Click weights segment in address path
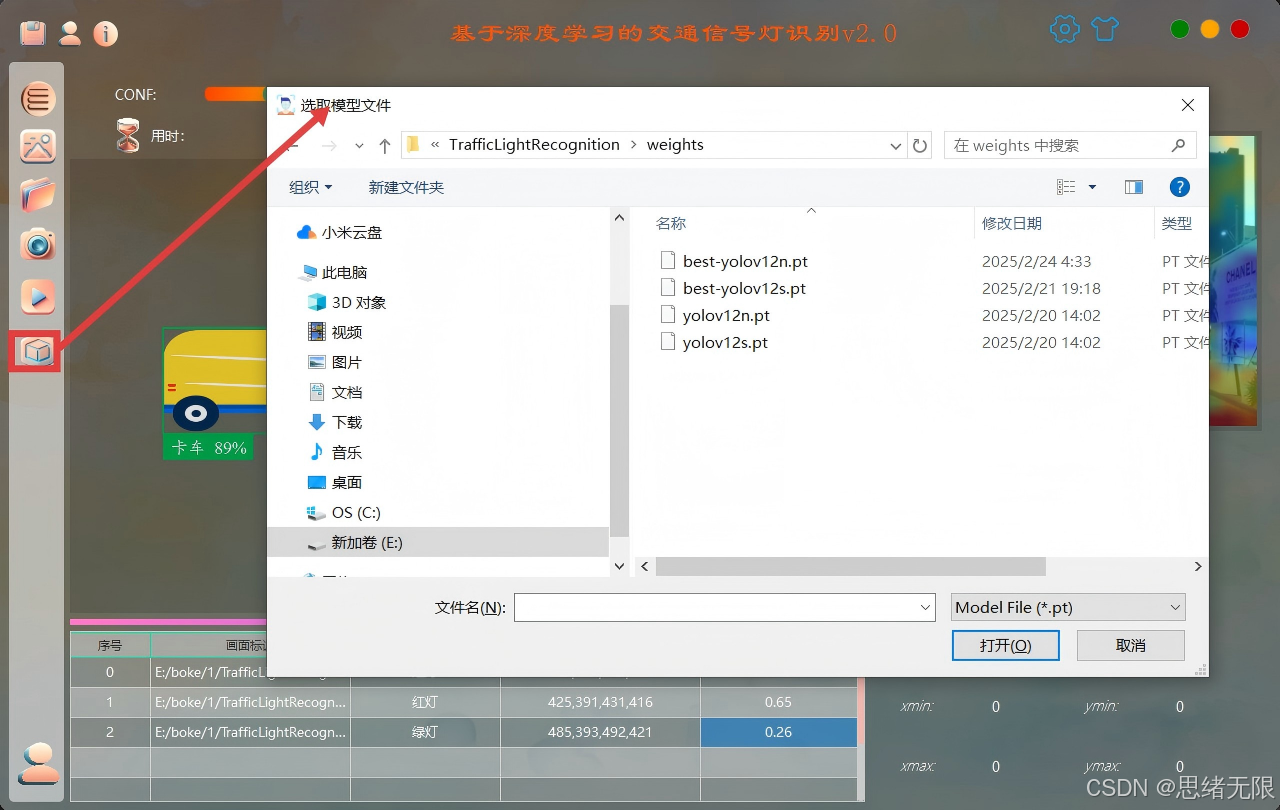The height and width of the screenshot is (810, 1280). (675, 145)
